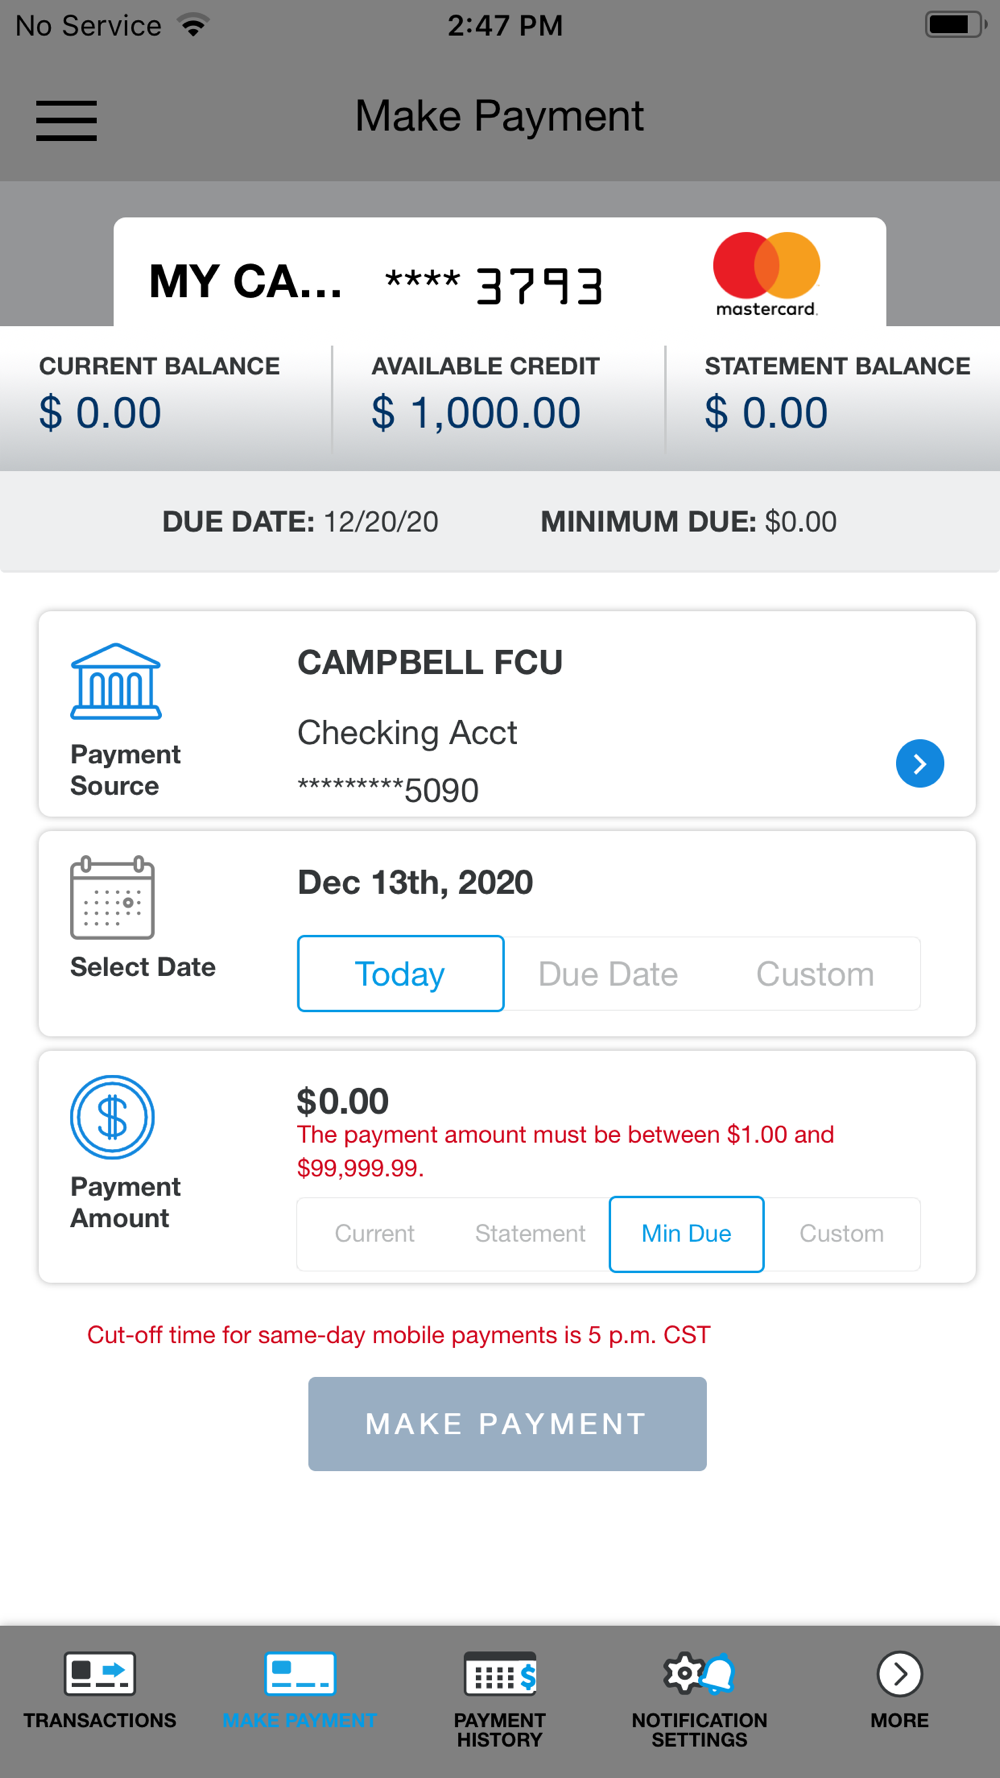This screenshot has width=1000, height=1778.
Task: Select Today as payment date
Action: 400,974
